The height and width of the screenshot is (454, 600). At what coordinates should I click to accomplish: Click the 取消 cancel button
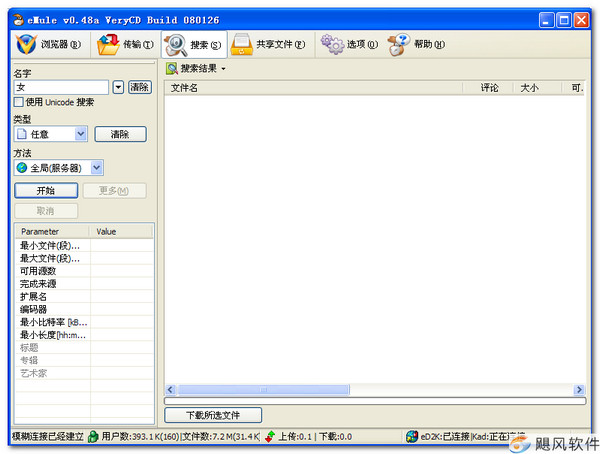[46, 211]
